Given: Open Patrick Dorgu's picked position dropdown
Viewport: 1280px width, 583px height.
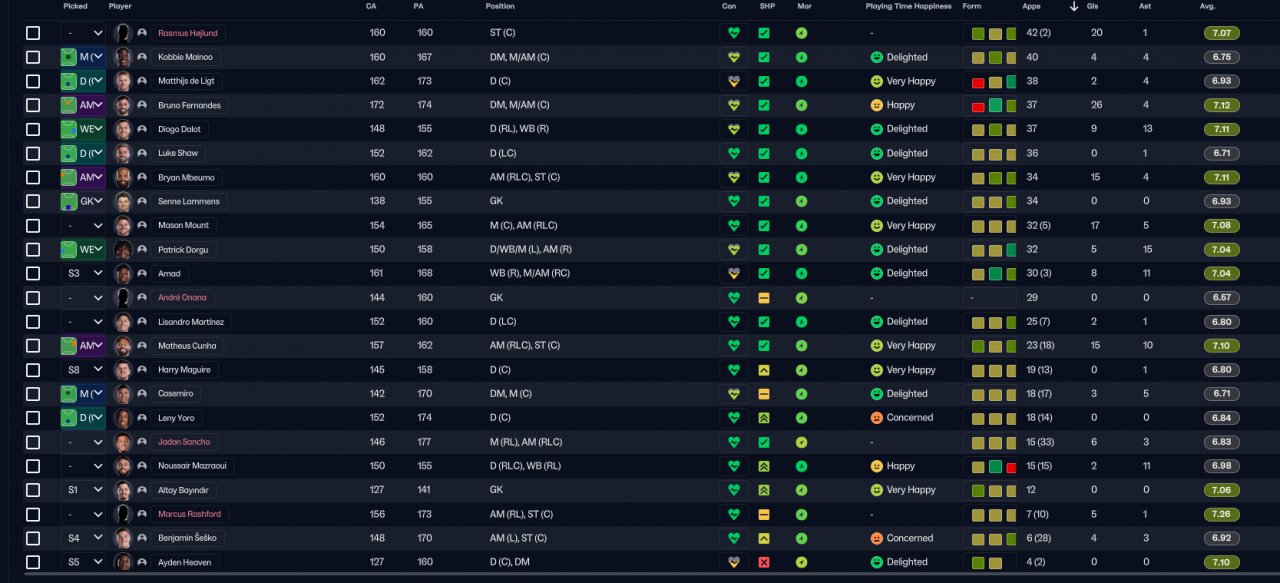Looking at the screenshot, I should pyautogui.click(x=82, y=249).
